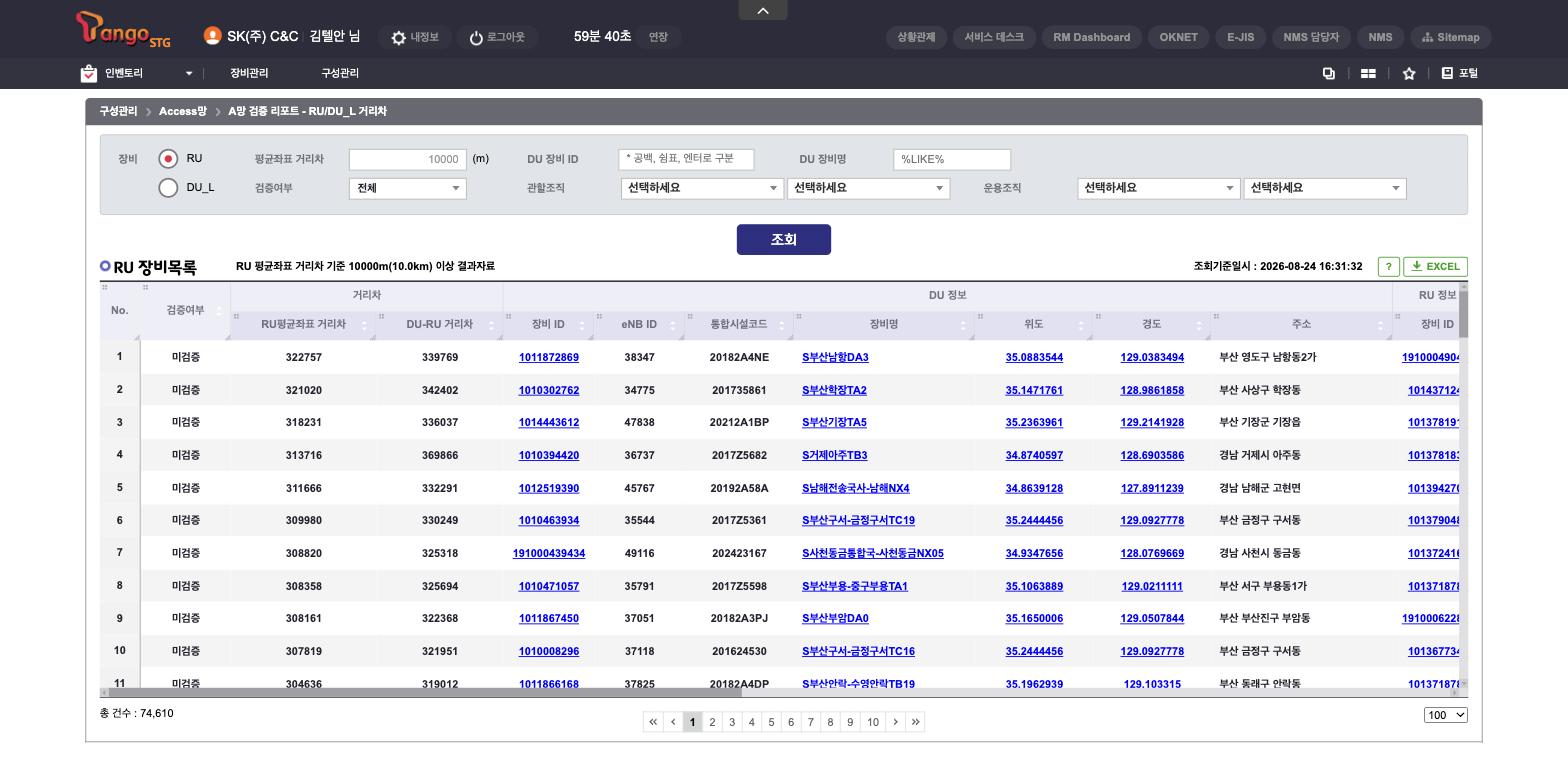Viewport: 1568px width, 772px height.
Task: Select the RU radio button
Action: (x=168, y=159)
